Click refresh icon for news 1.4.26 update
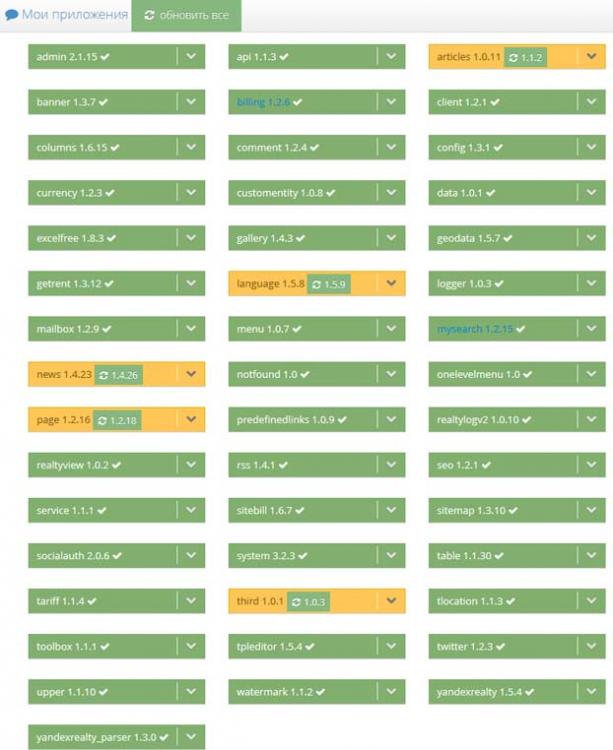Image resolution: width=613 pixels, height=750 pixels. tap(103, 375)
